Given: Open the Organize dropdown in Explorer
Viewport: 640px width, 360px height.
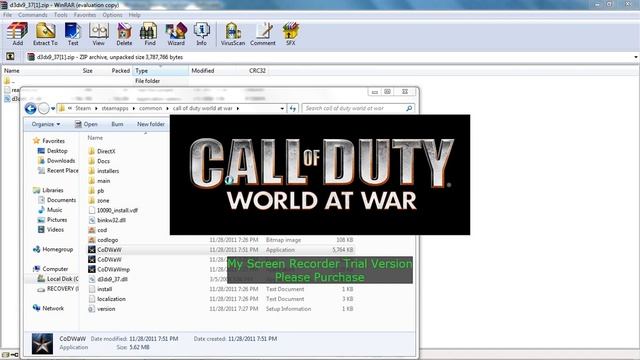Looking at the screenshot, I should (46, 124).
